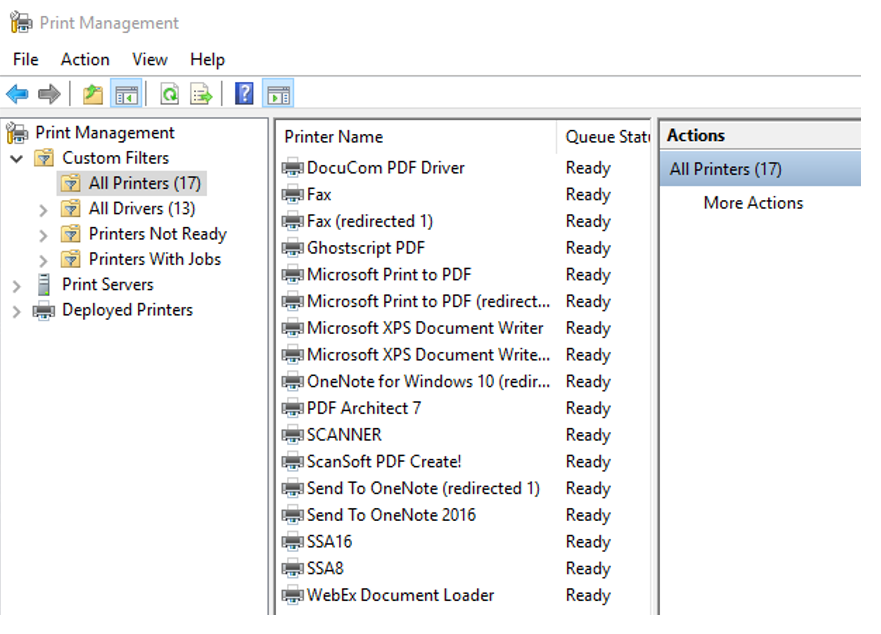The height and width of the screenshot is (634, 881).
Task: Click the Ready status of WebEx Document Loader
Action: coord(588,595)
